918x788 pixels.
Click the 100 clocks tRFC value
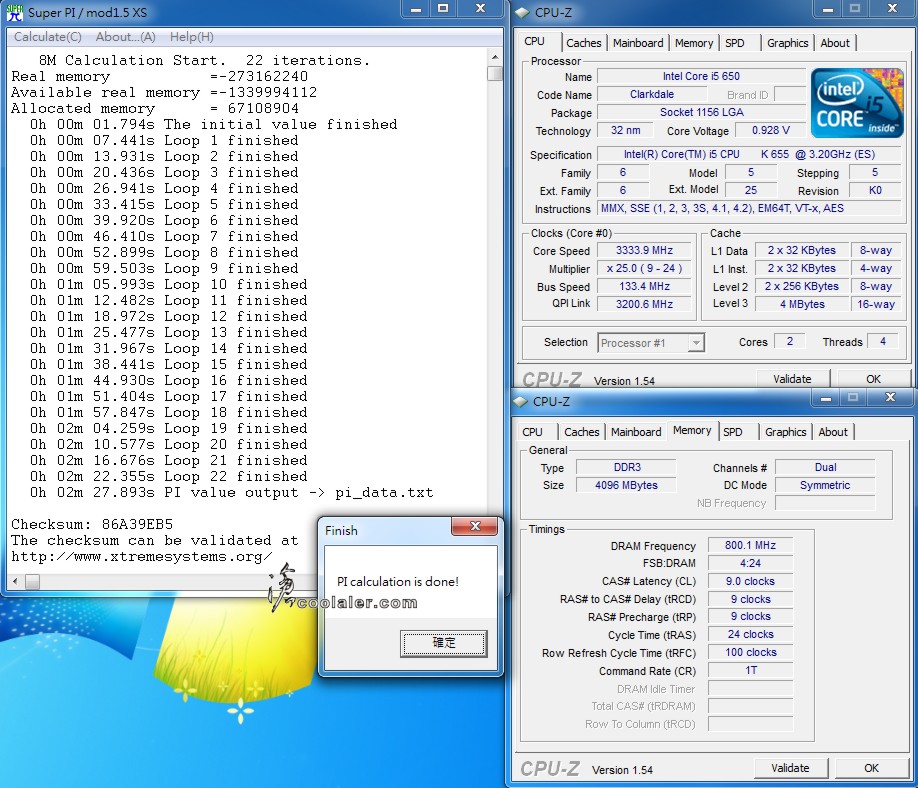pyautogui.click(x=750, y=652)
